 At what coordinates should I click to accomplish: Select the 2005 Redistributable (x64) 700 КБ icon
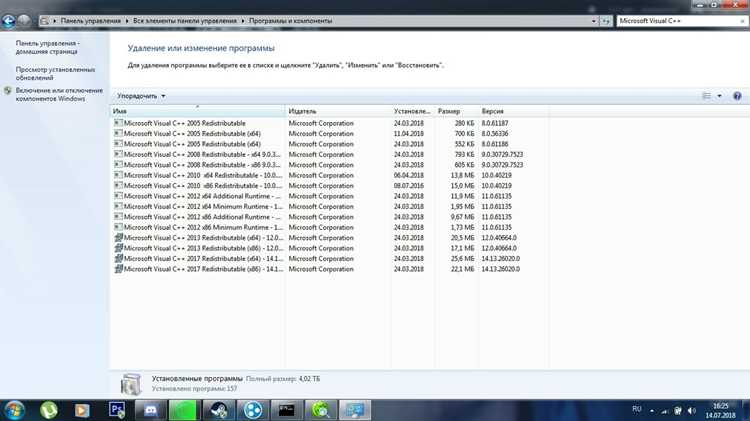click(118, 133)
